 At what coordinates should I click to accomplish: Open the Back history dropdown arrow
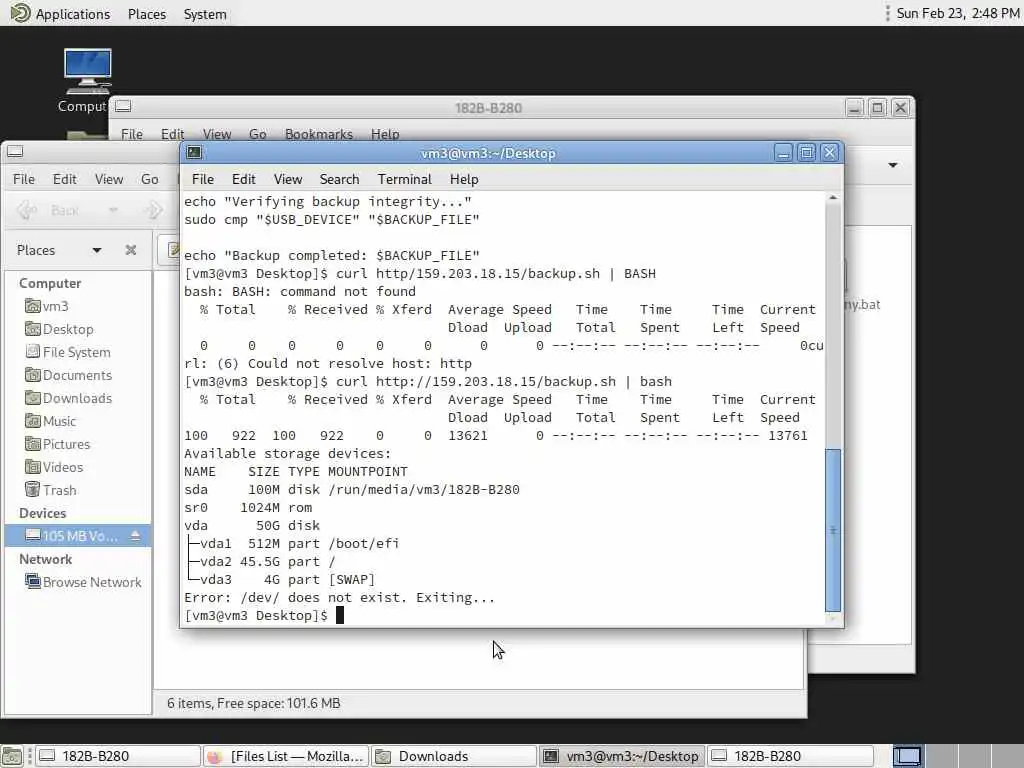pyautogui.click(x=113, y=210)
